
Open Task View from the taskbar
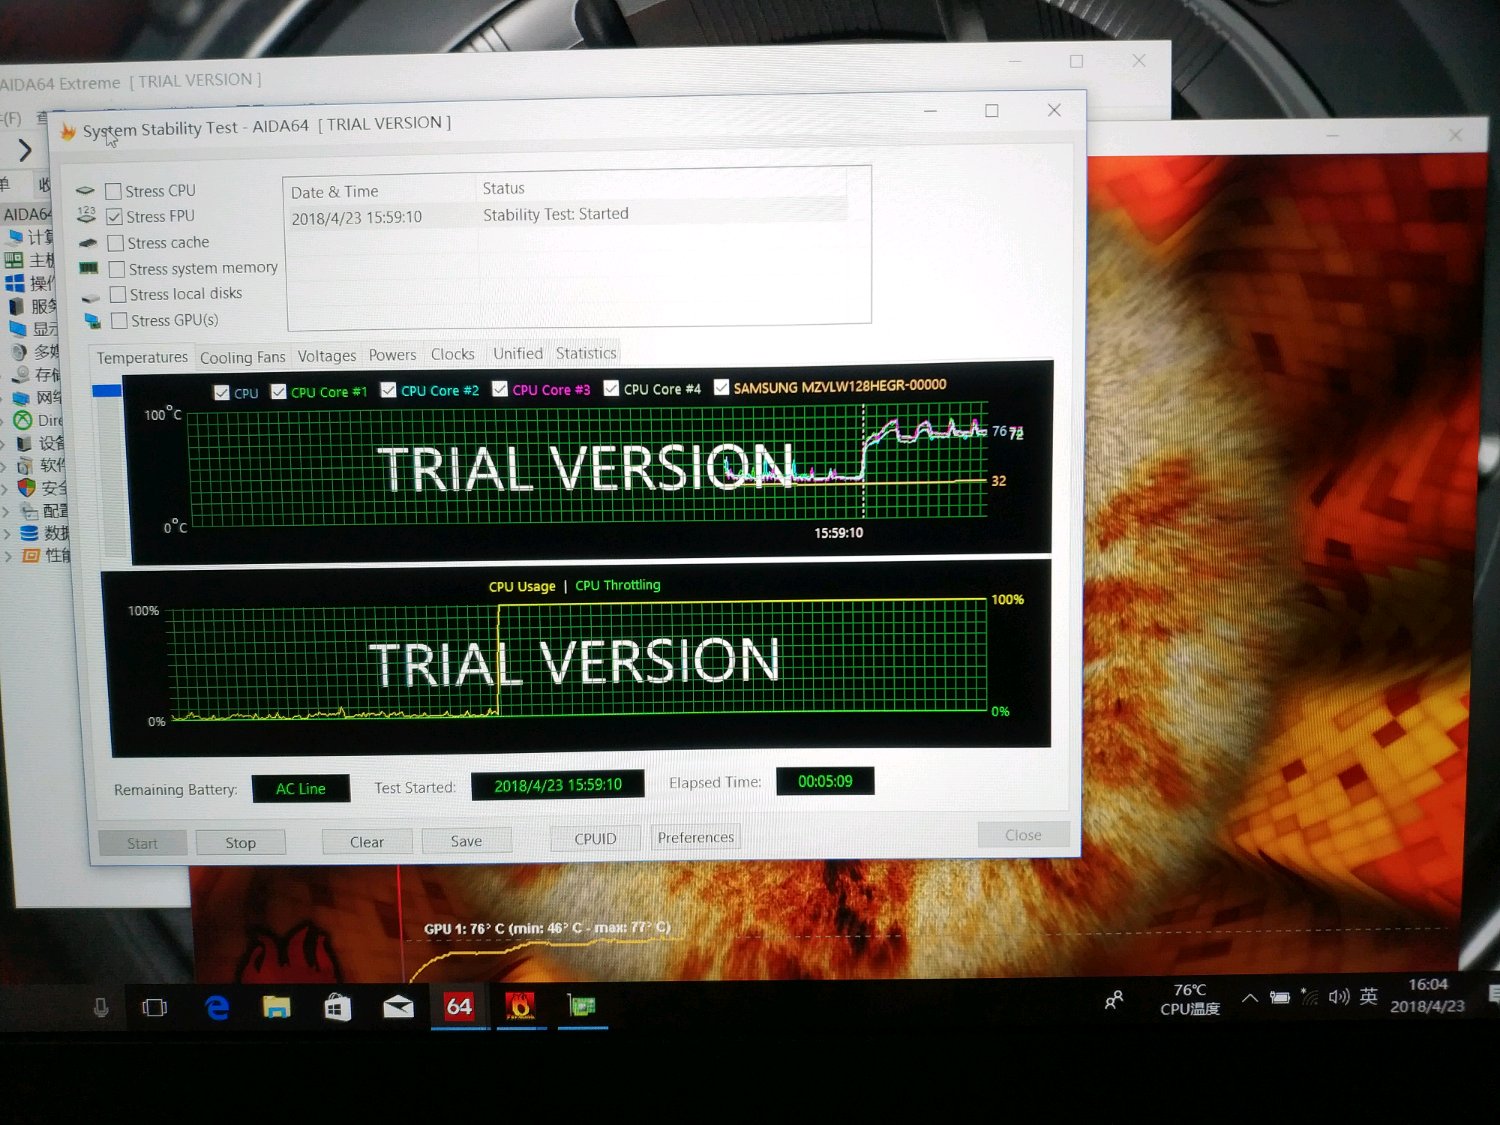[x=155, y=1007]
